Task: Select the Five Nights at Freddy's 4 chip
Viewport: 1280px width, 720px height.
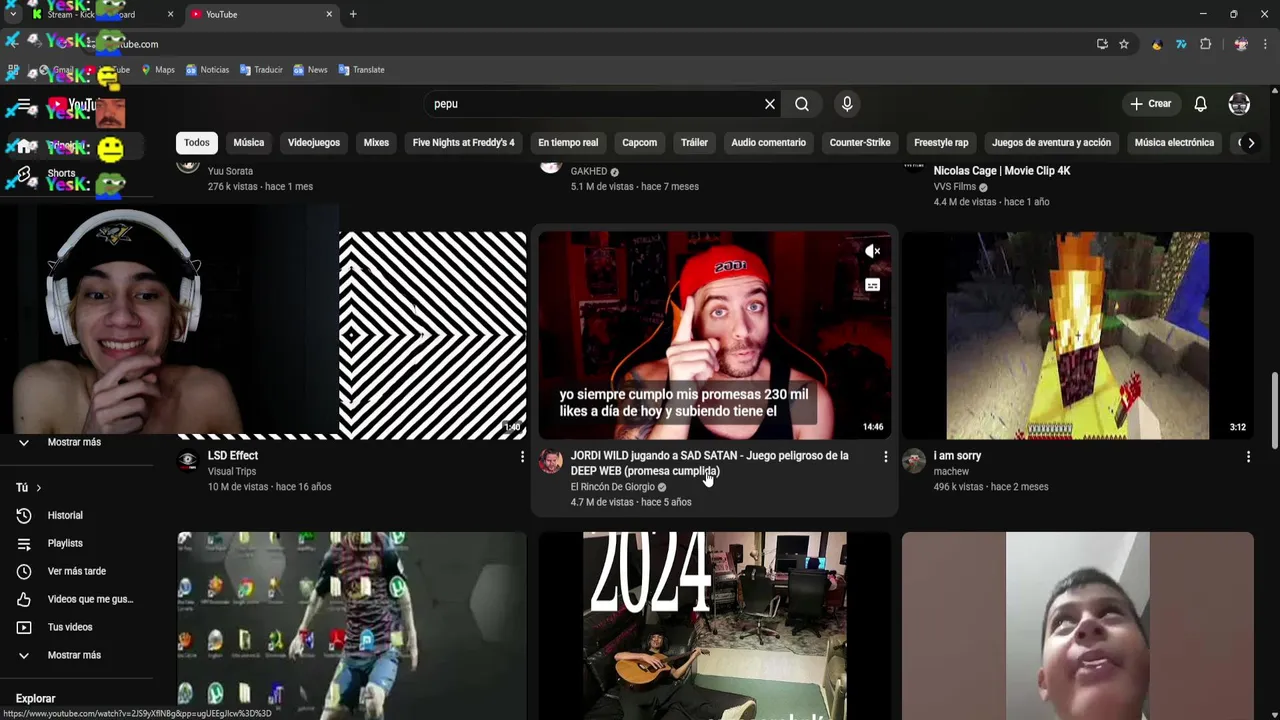Action: click(x=464, y=142)
